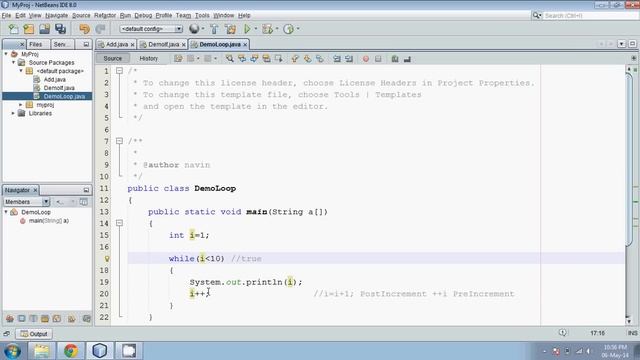Collapse the license comment fold on line 1
Screen dimensions: 640x360
coord(119,71)
